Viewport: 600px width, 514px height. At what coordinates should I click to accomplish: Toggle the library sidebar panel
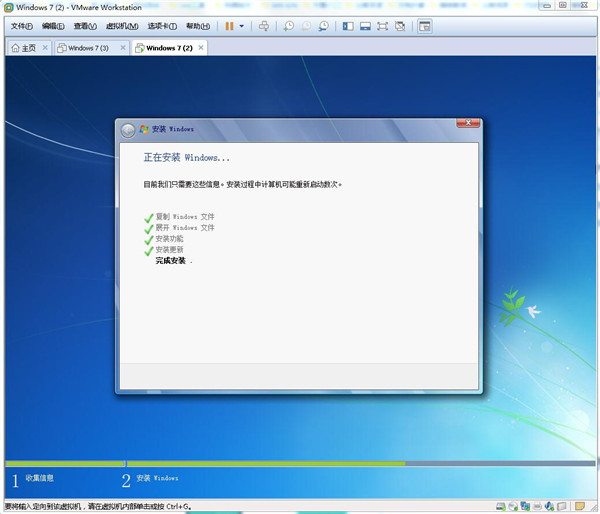coord(348,26)
